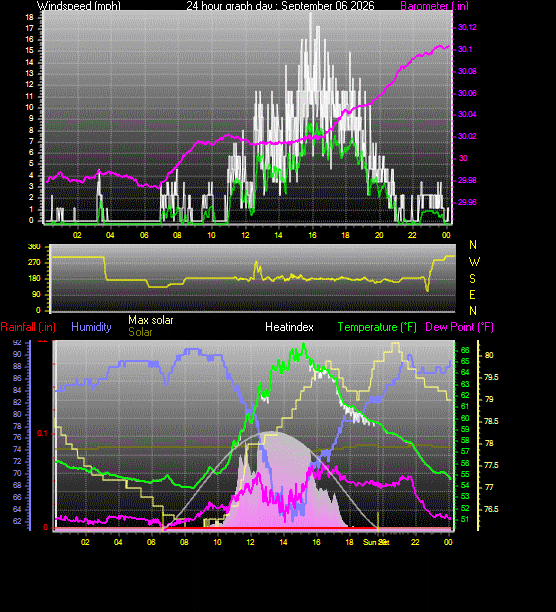This screenshot has height=612, width=556.
Task: Click humidity axis value 70
Action: tap(17, 473)
